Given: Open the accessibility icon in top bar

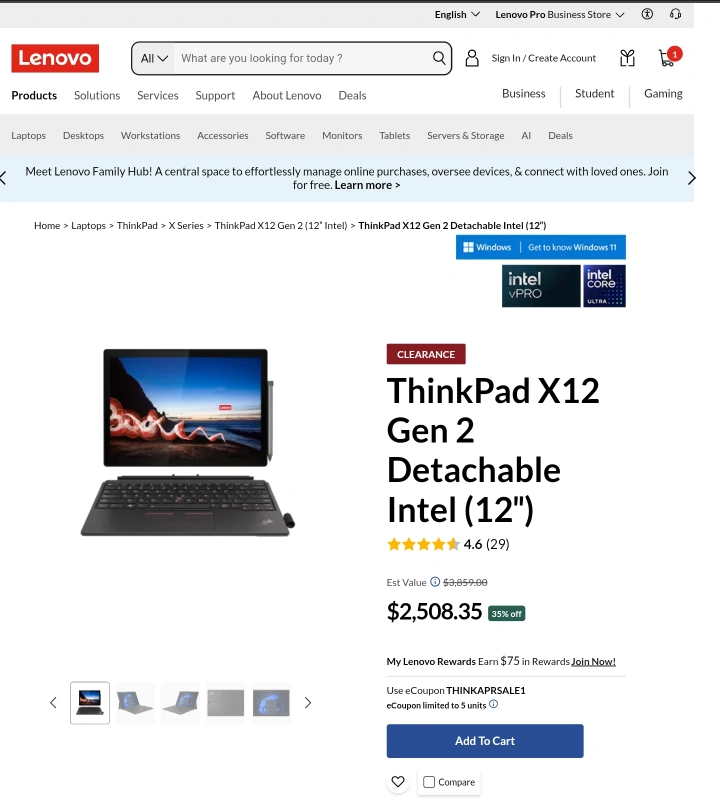Looking at the screenshot, I should [x=647, y=14].
